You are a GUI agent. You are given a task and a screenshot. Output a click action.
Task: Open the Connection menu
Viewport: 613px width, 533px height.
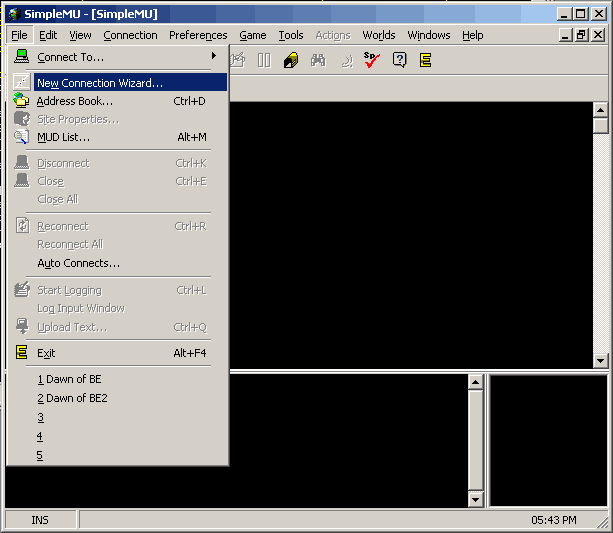(130, 35)
